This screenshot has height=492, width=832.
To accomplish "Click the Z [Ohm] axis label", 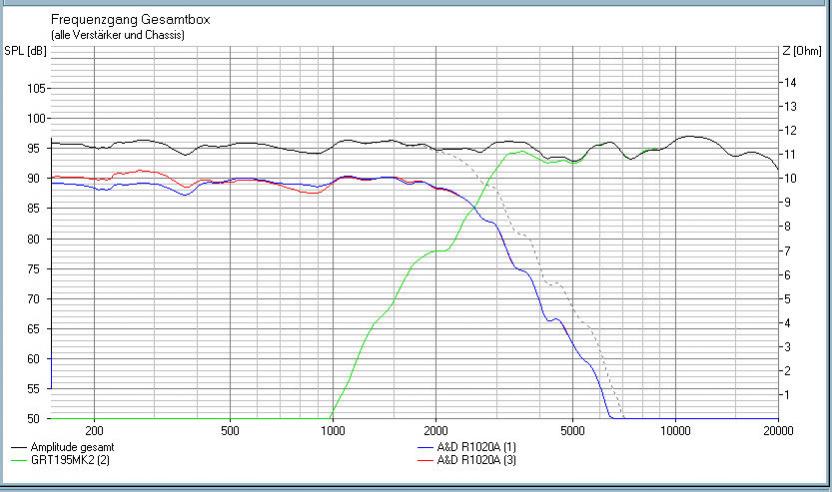I will point(802,51).
